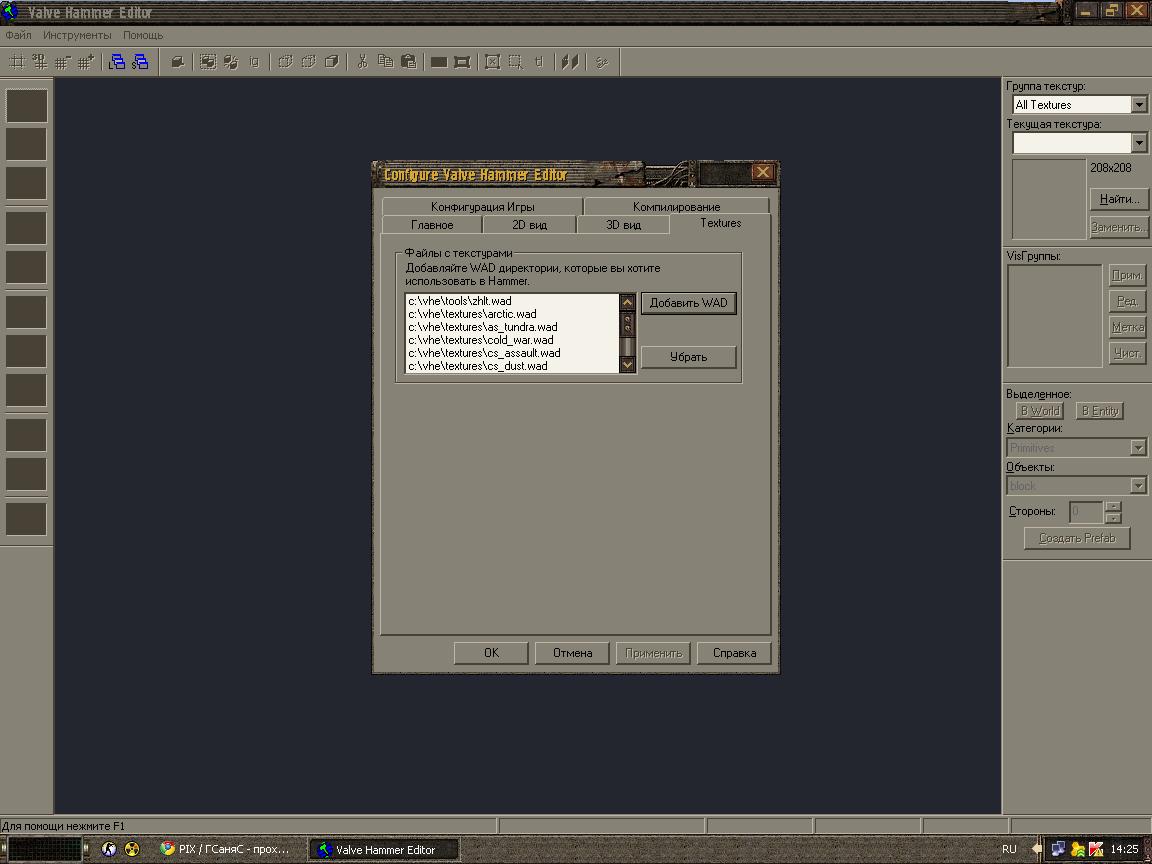The height and width of the screenshot is (864, 1152).
Task: Click the larger grid size icon
Action: coord(86,62)
